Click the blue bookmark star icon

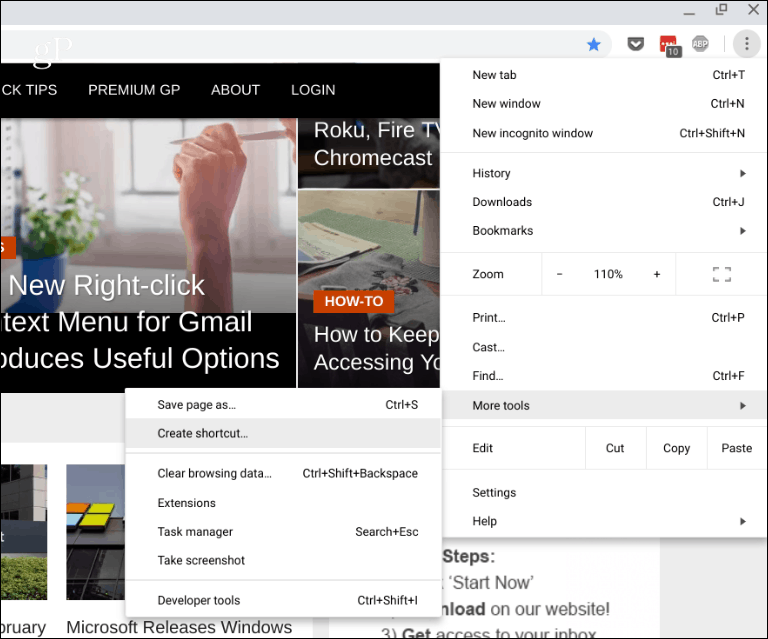click(x=594, y=45)
